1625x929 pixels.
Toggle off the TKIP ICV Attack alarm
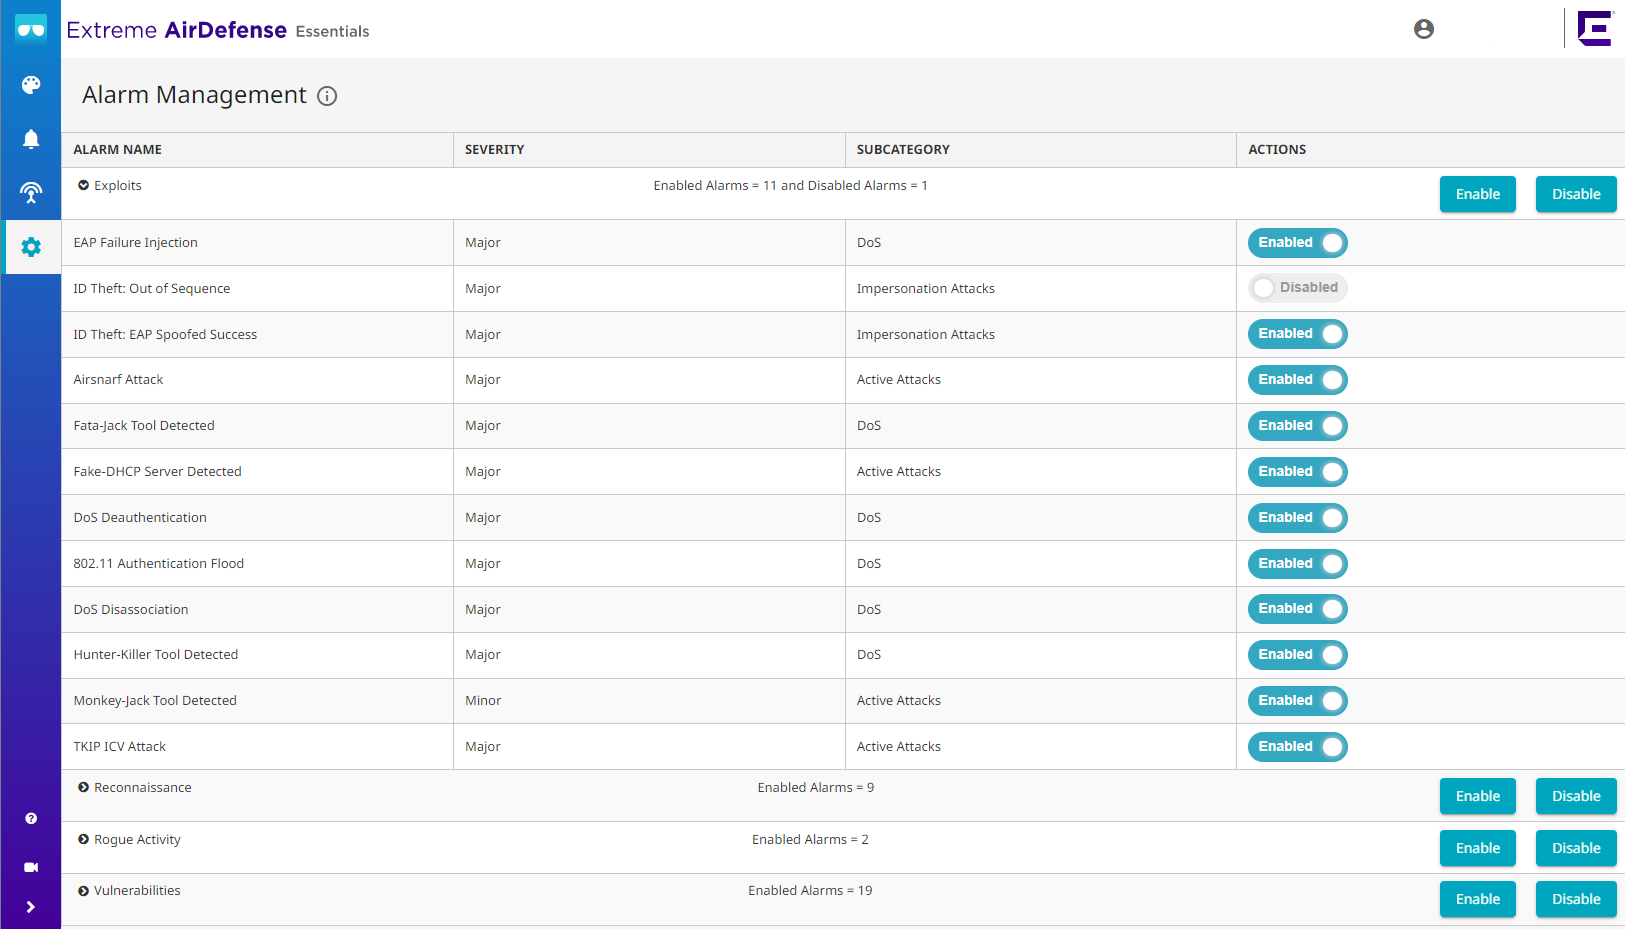click(1297, 747)
